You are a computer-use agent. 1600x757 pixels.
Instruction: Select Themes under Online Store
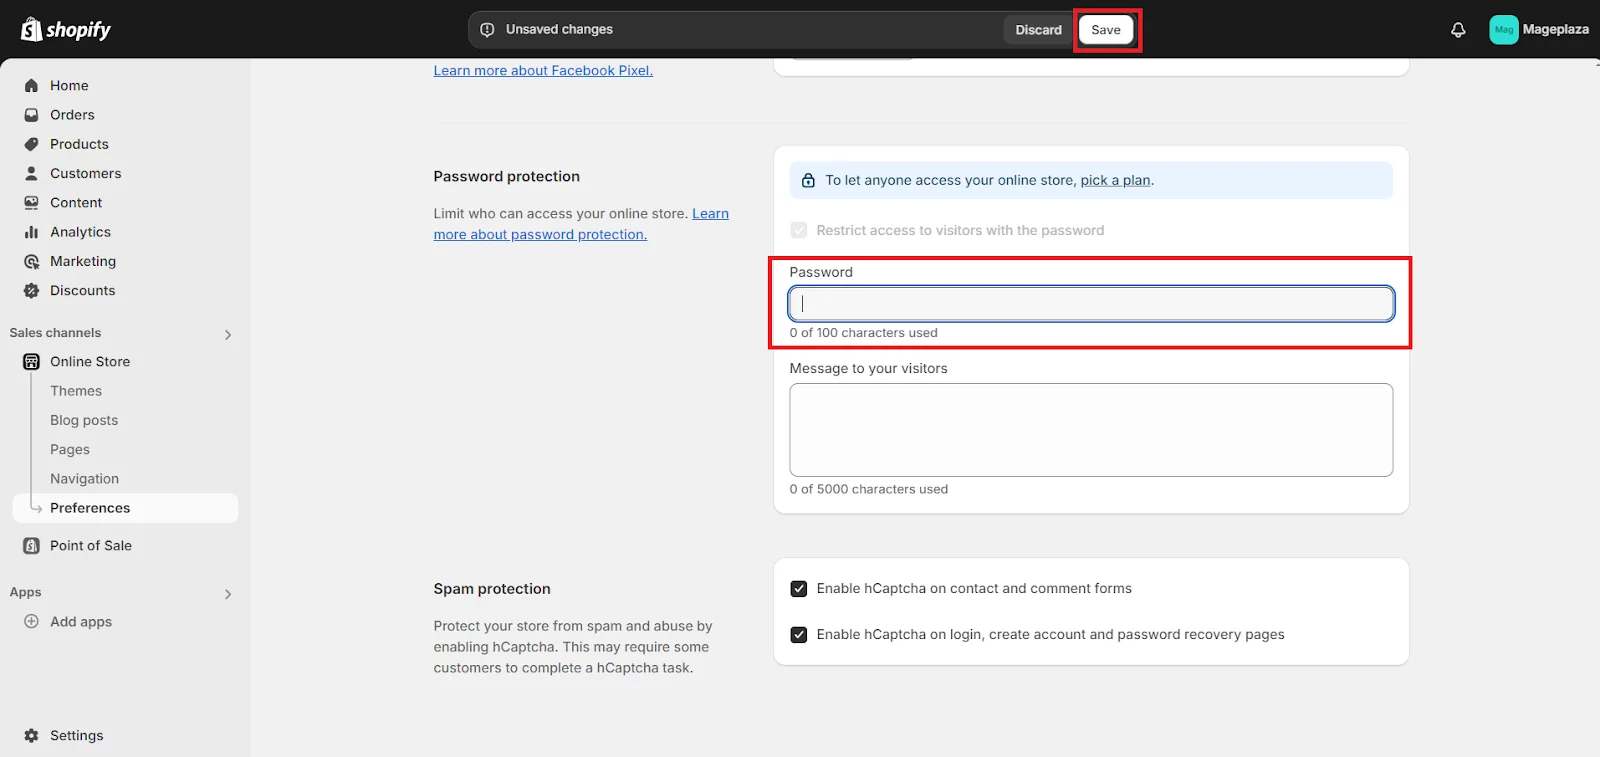[76, 391]
